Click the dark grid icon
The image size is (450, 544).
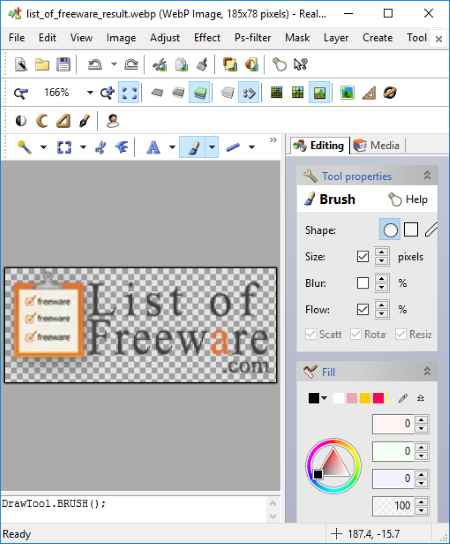[277, 93]
